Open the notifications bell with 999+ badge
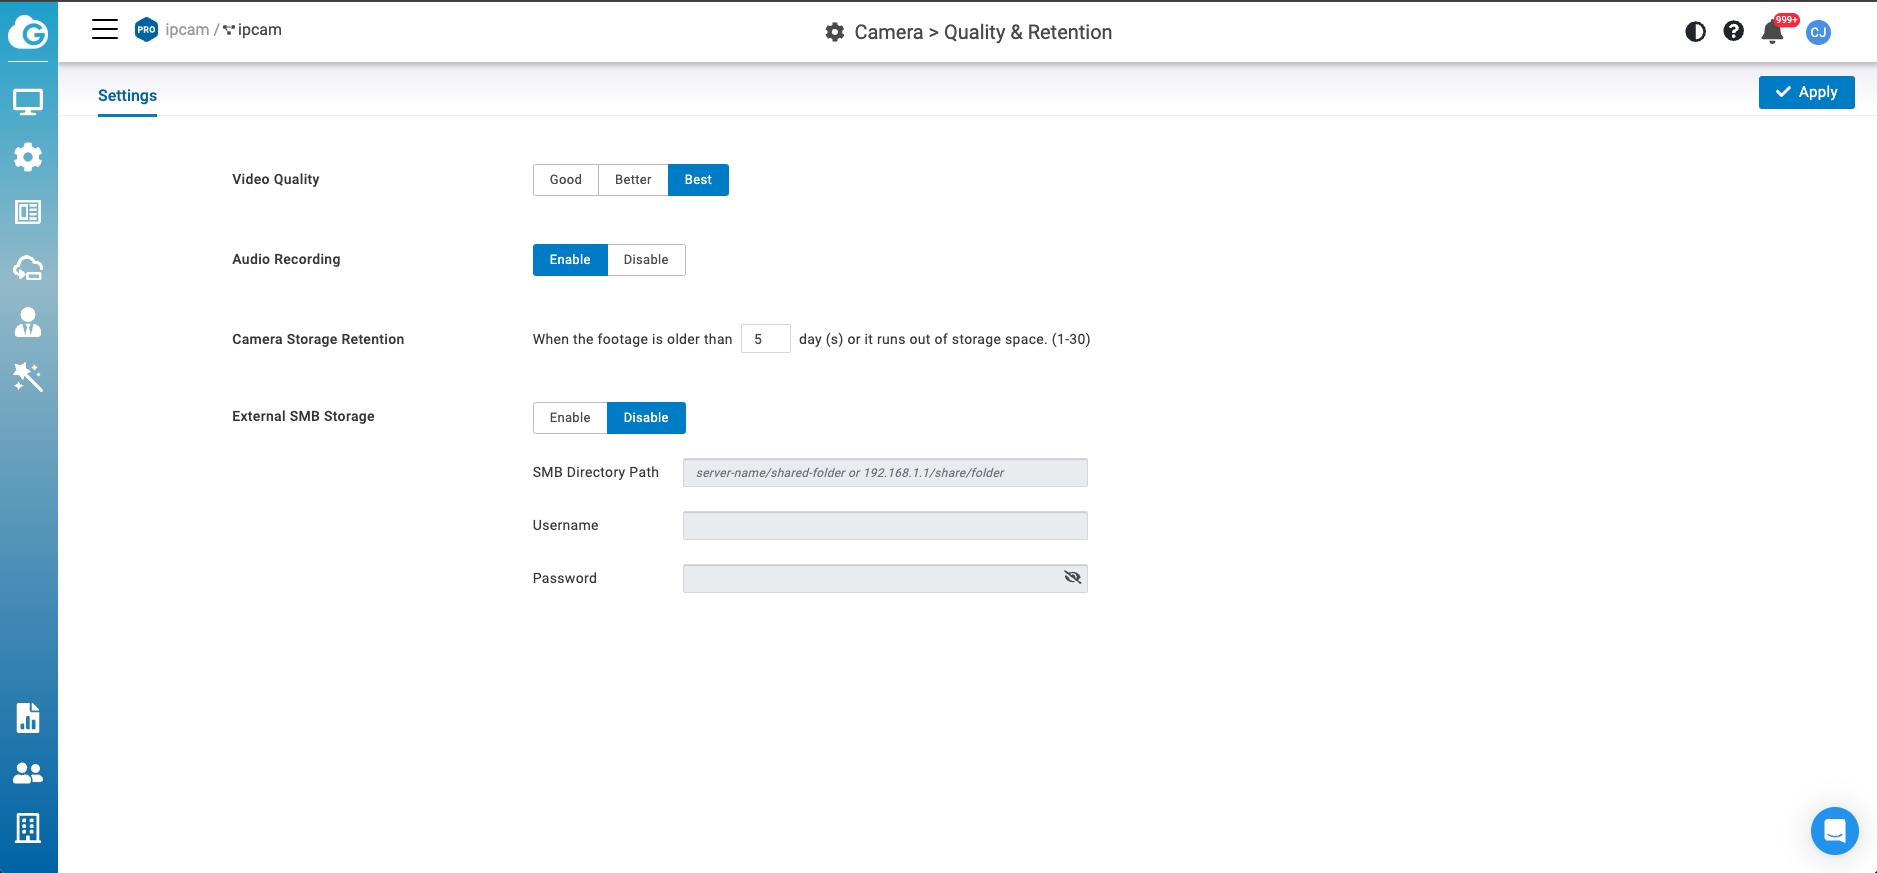 tap(1772, 32)
